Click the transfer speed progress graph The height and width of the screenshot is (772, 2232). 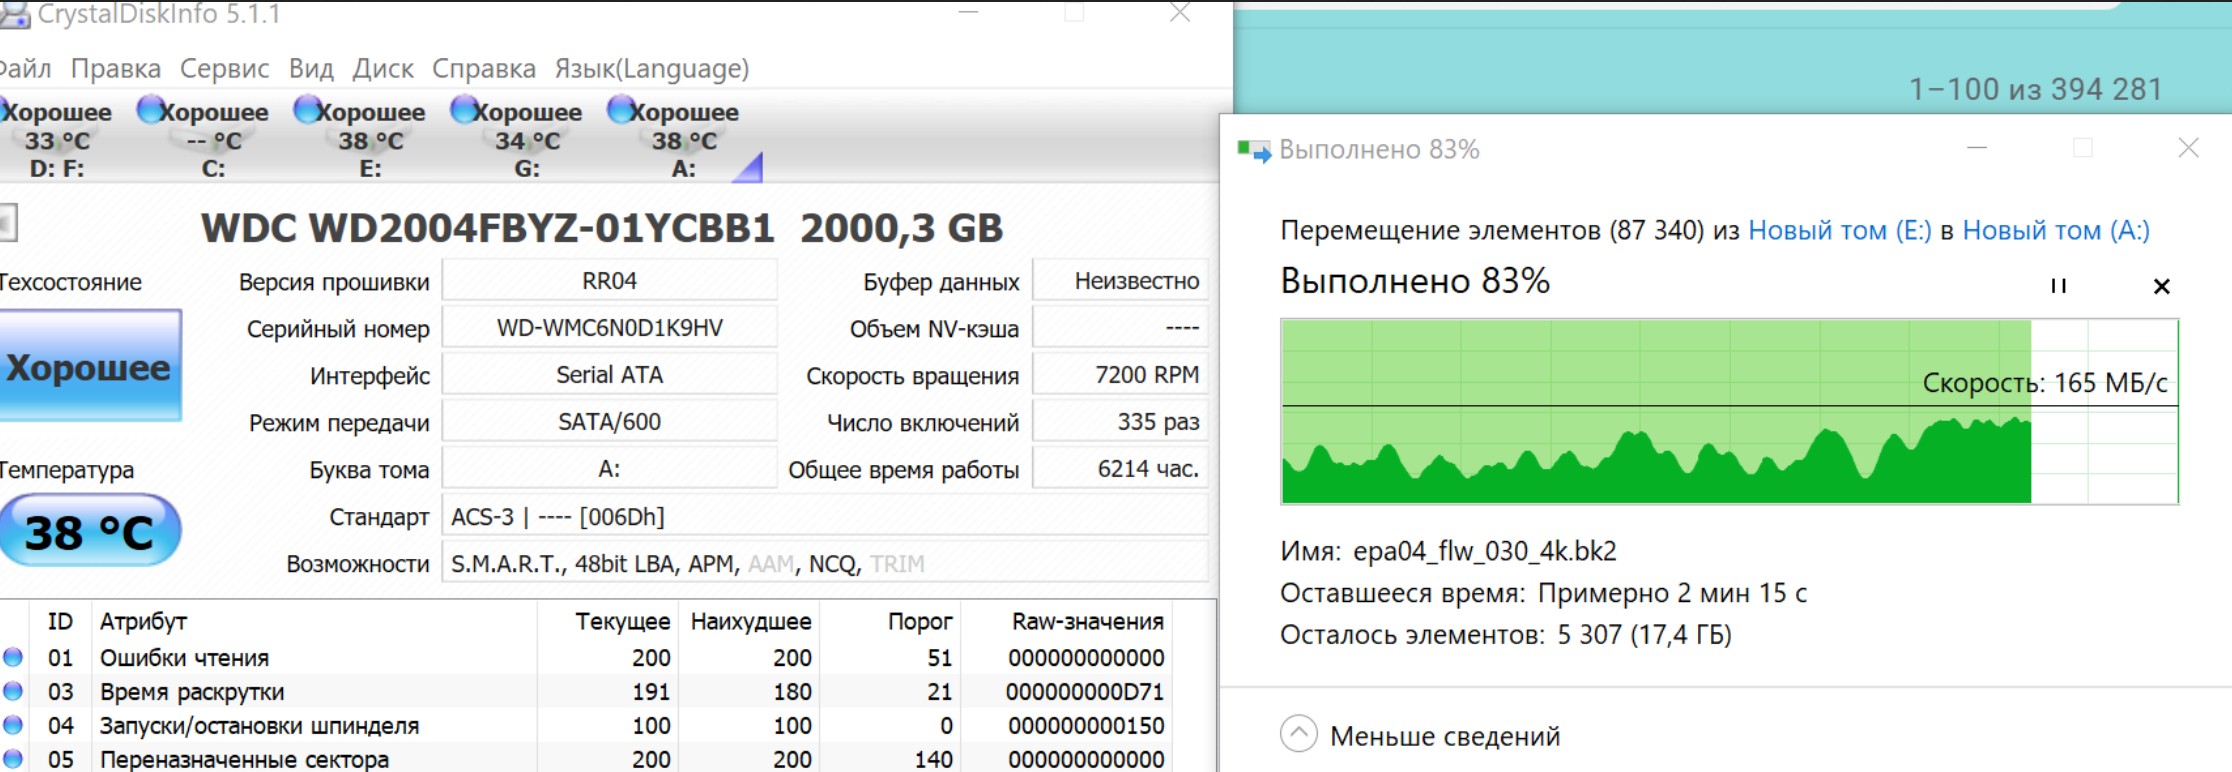(x=1729, y=411)
